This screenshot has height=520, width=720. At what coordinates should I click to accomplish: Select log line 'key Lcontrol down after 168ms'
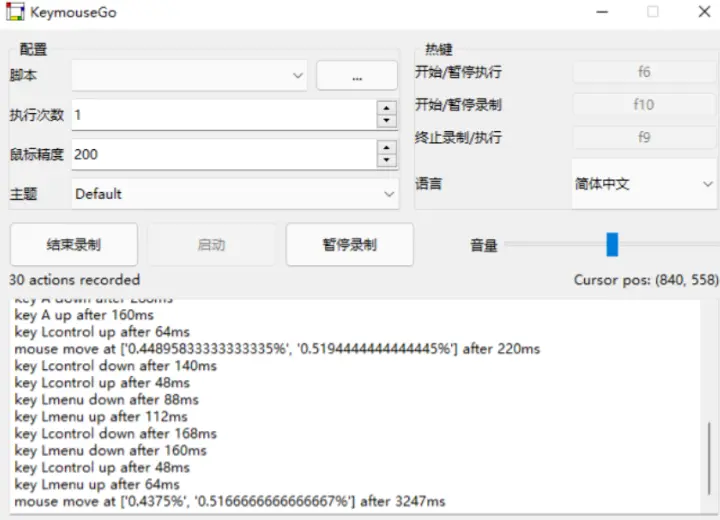click(x=115, y=434)
